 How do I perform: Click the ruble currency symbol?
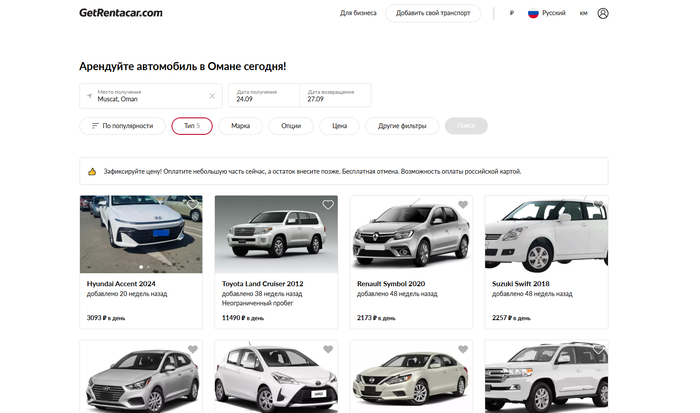pos(510,14)
